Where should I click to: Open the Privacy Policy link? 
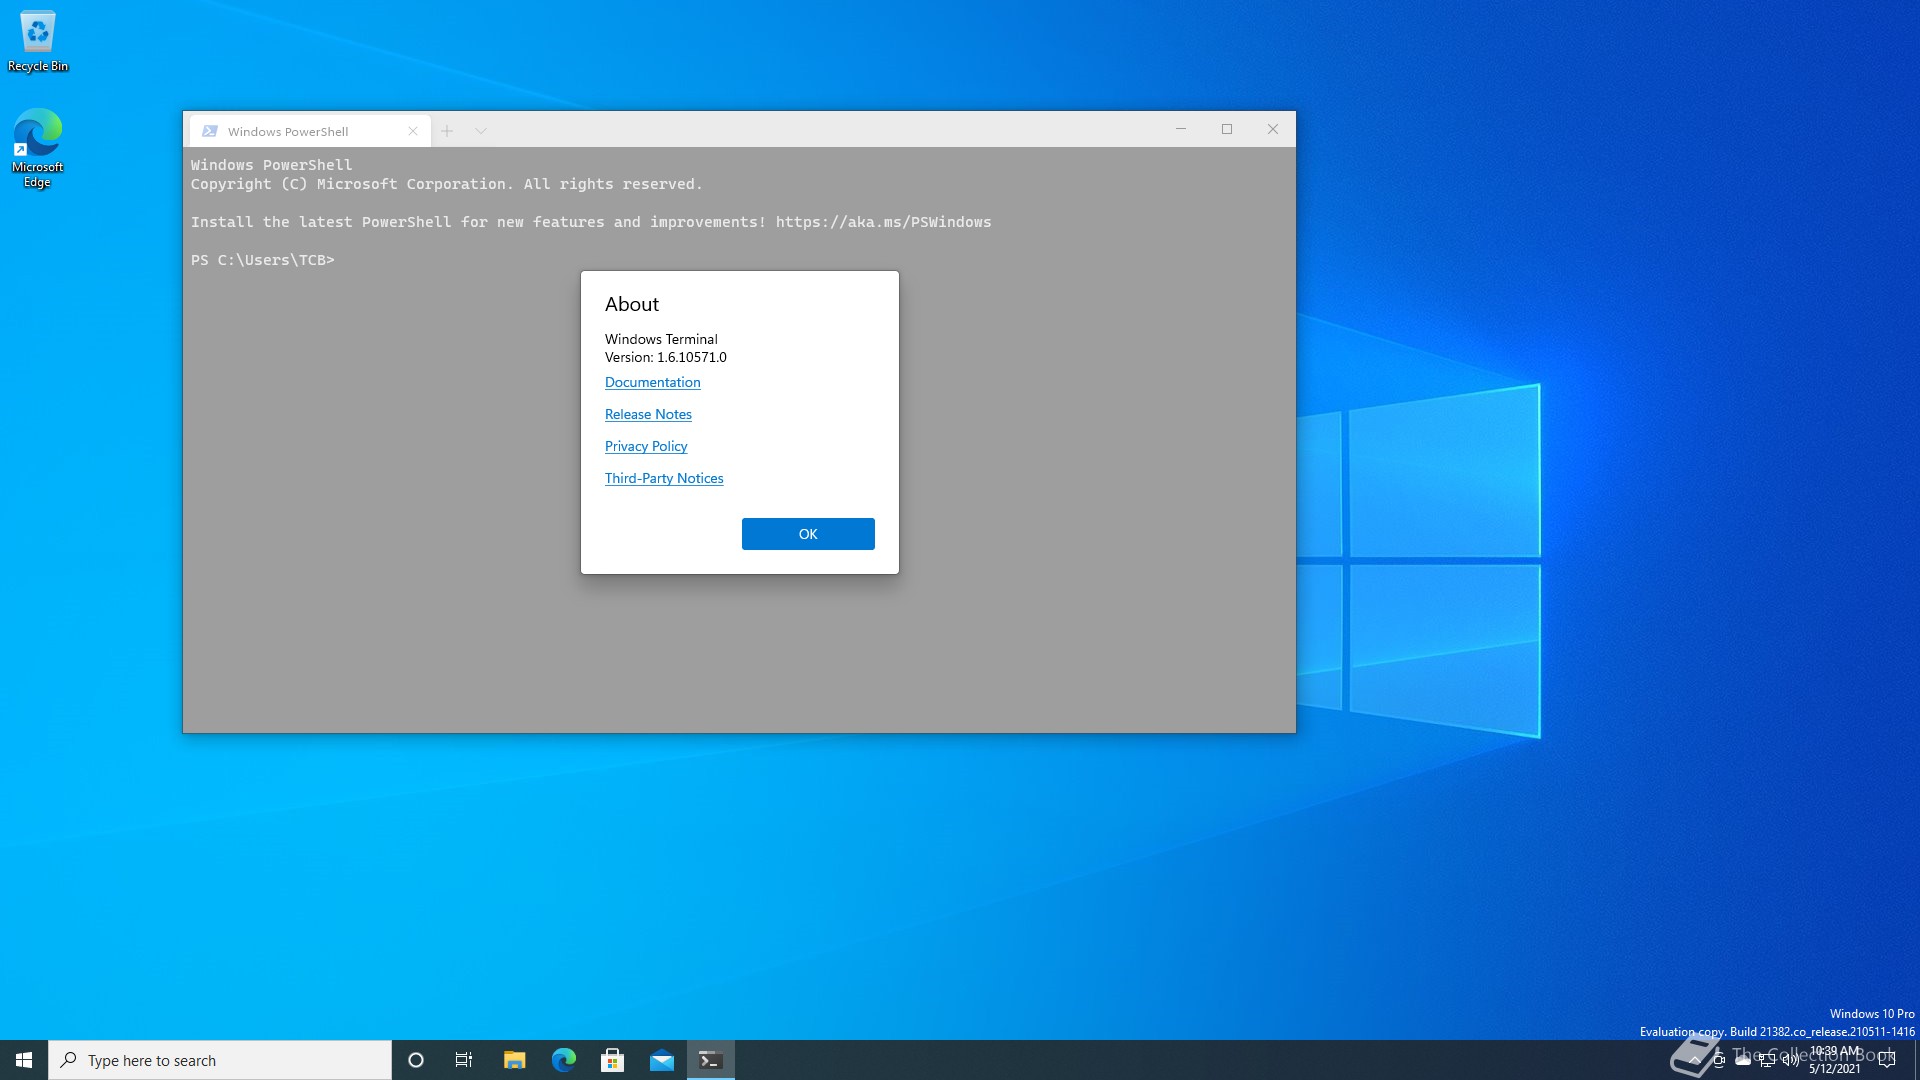pyautogui.click(x=646, y=446)
